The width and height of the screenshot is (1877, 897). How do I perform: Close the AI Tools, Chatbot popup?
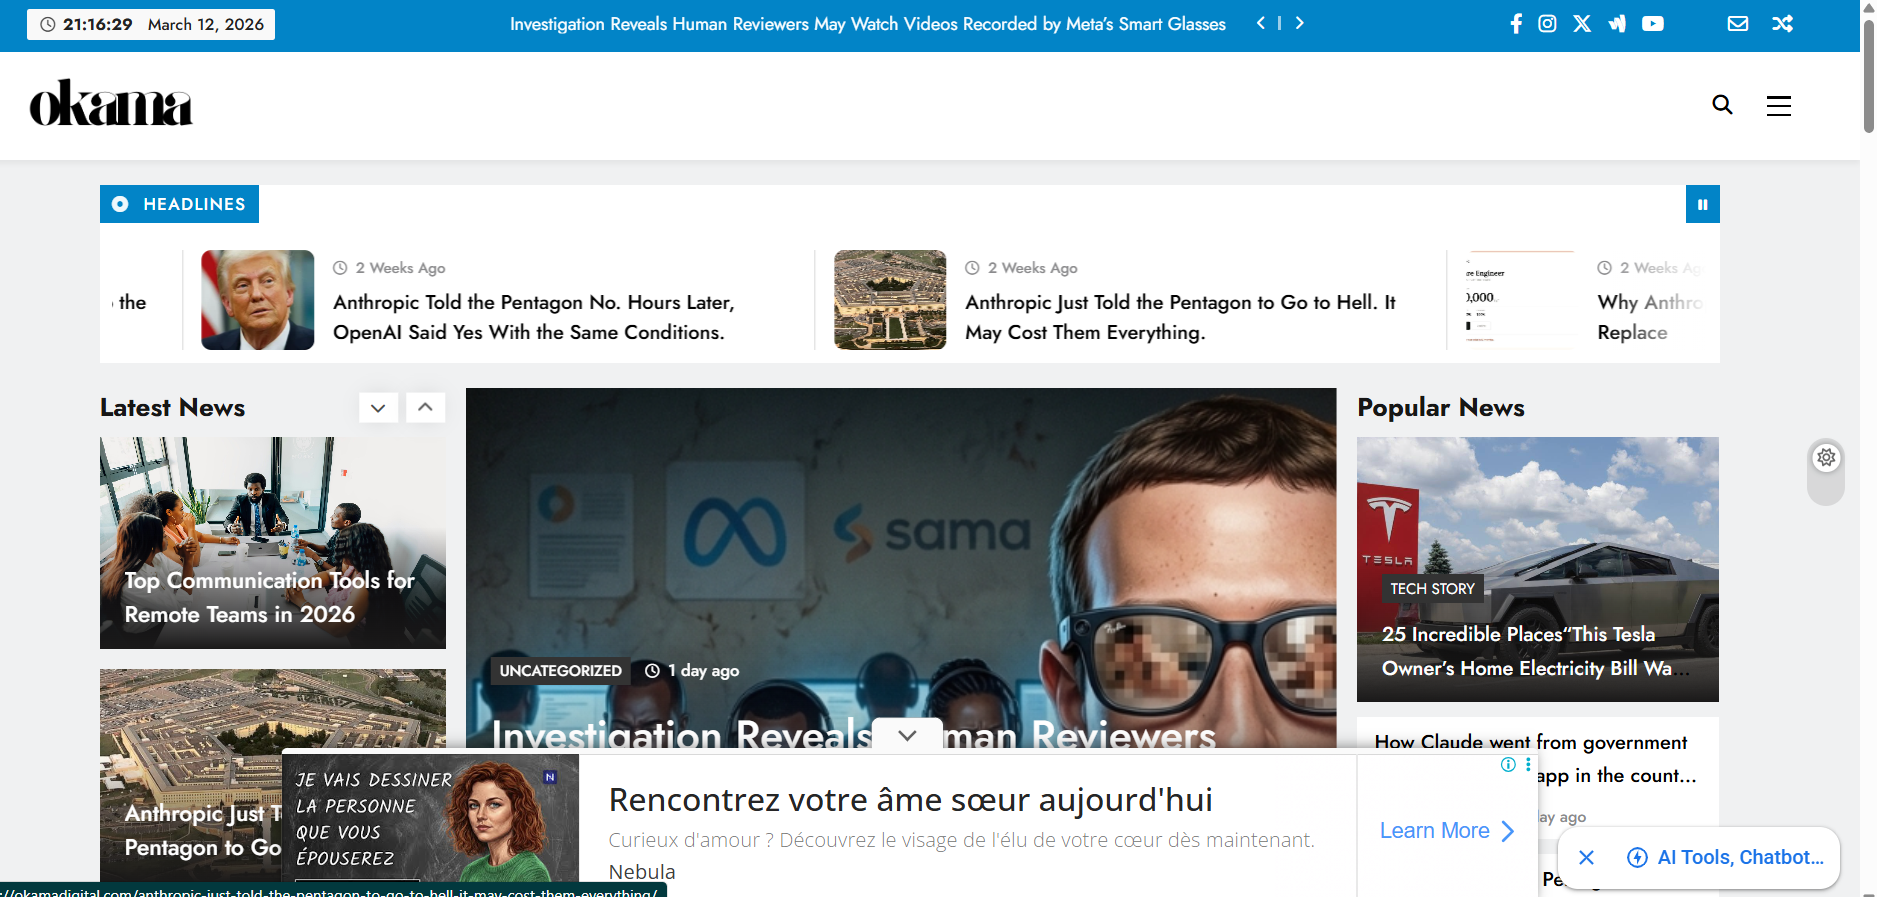click(x=1586, y=857)
